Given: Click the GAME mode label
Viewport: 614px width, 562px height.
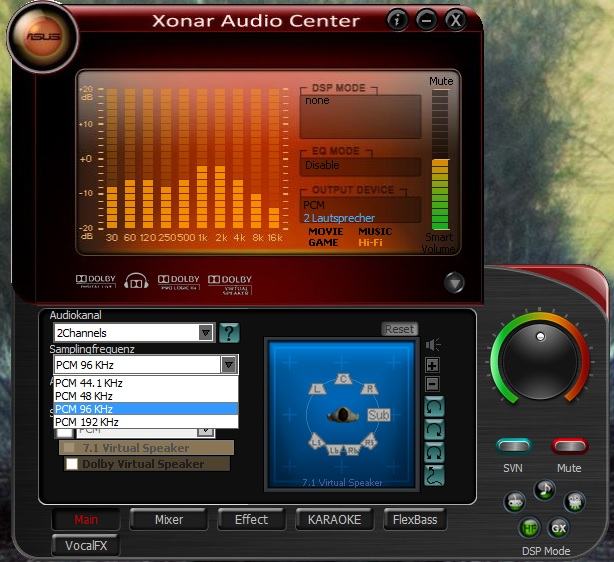Looking at the screenshot, I should tap(323, 242).
